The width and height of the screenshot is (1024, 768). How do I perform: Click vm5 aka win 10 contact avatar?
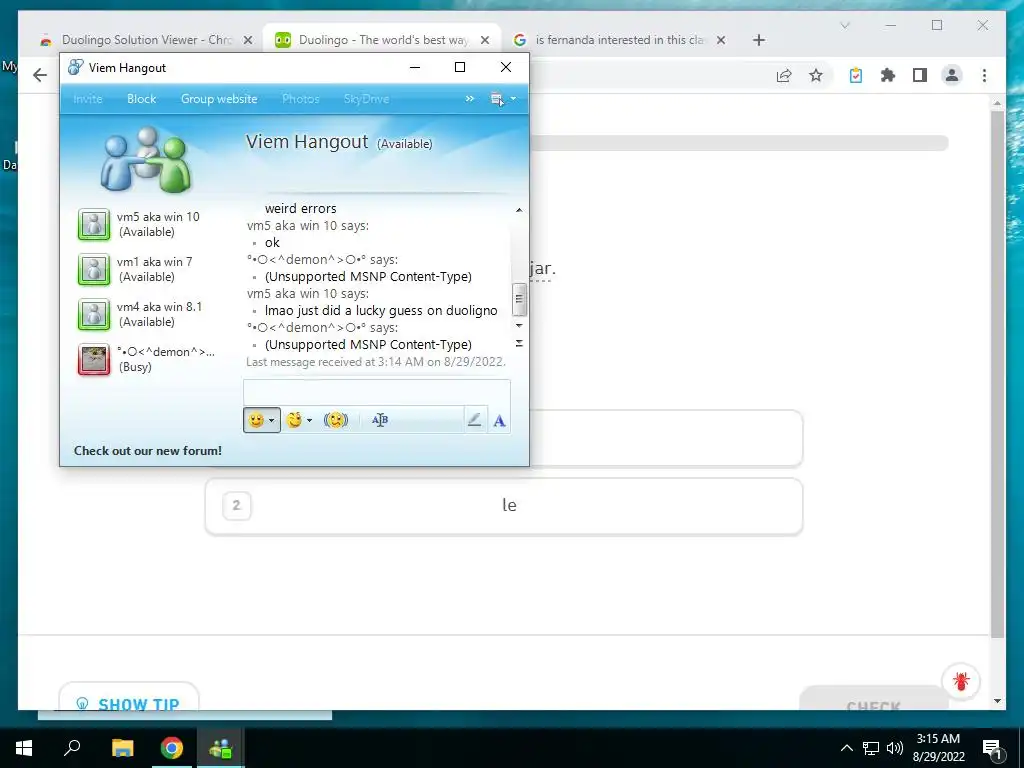click(x=94, y=225)
